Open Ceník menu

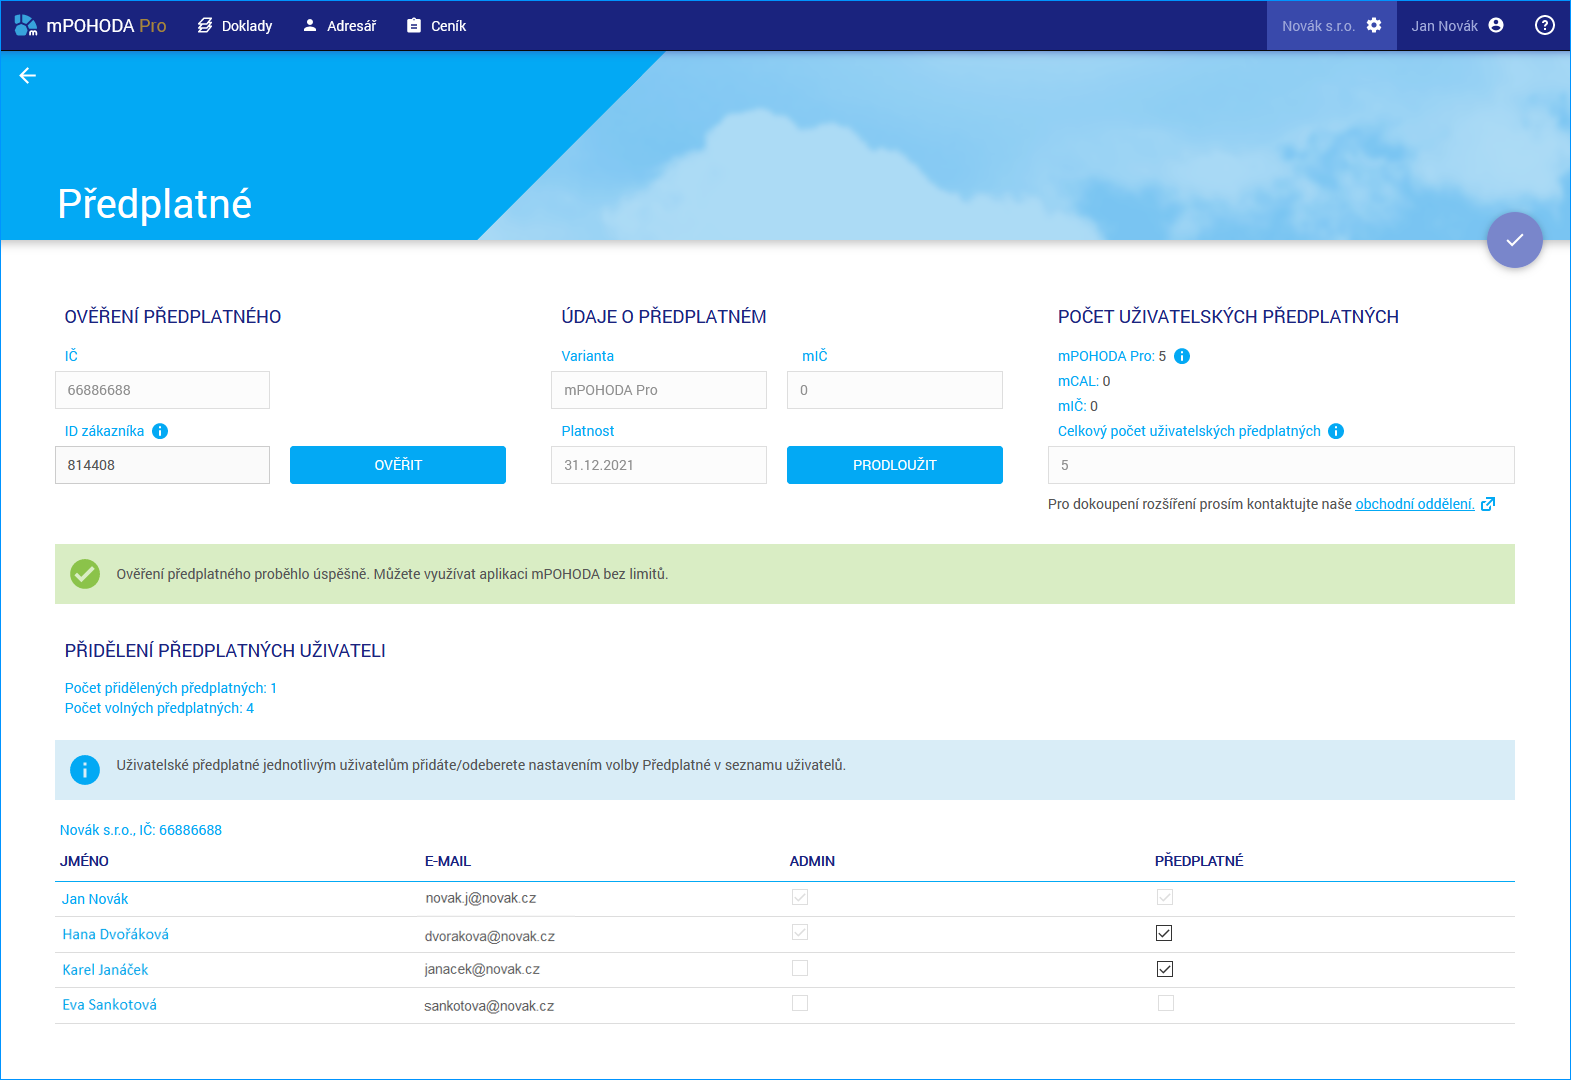437,26
